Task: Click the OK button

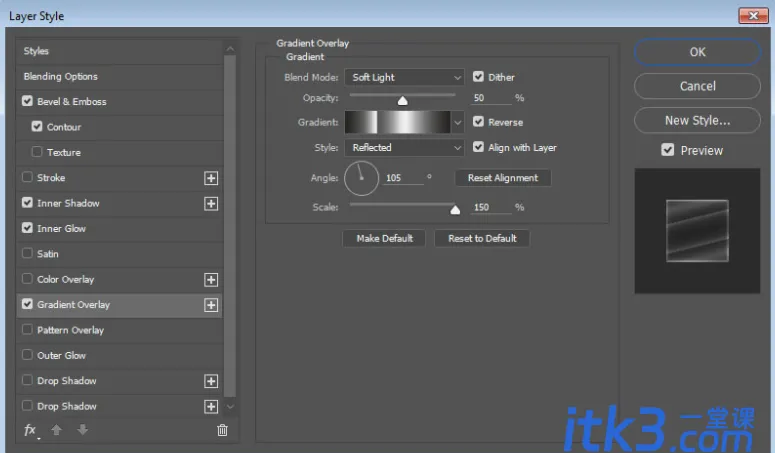Action: [x=697, y=52]
